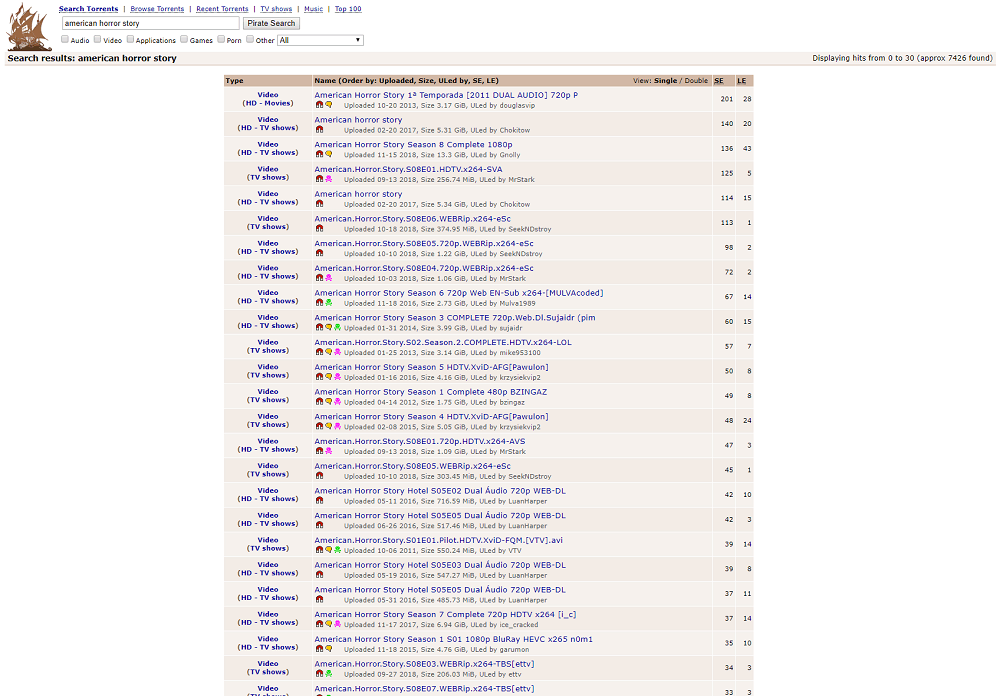Open American Horror Story Season 8 Complete 1080p
Viewport: 1000px width, 696px height.
pos(413,145)
